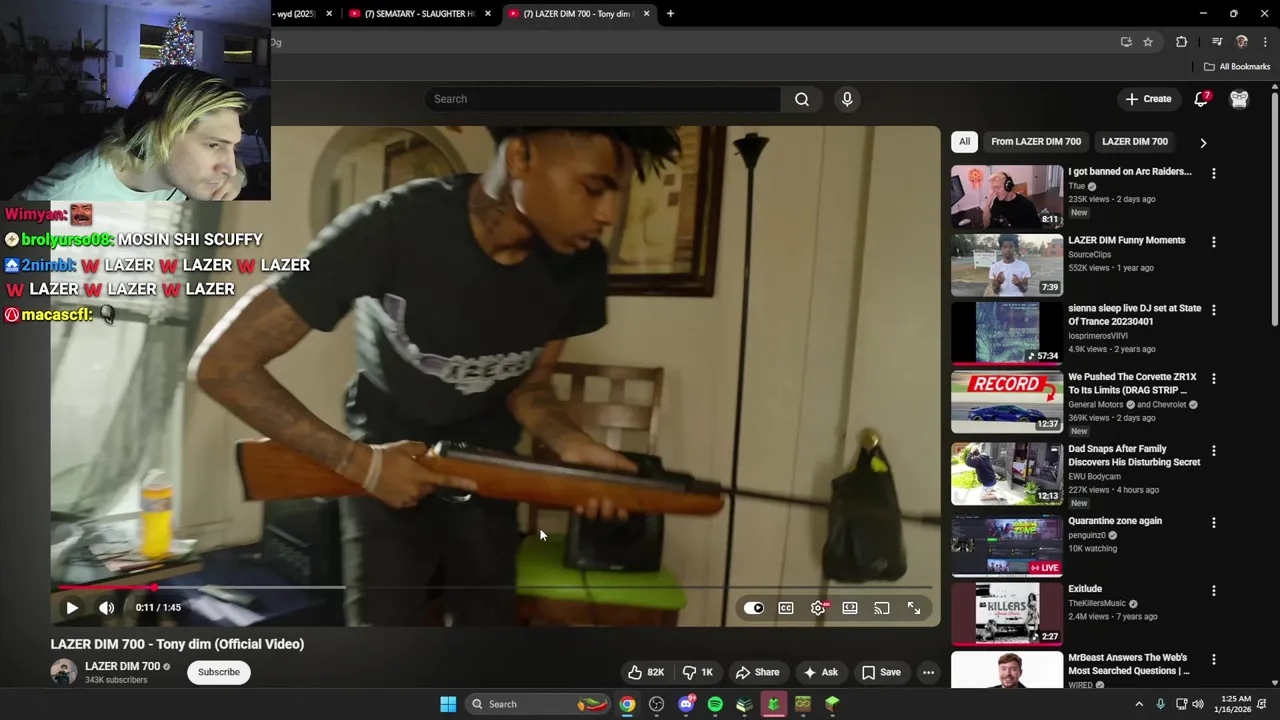
Task: Open options for Dad Snaps video
Action: tap(1213, 451)
